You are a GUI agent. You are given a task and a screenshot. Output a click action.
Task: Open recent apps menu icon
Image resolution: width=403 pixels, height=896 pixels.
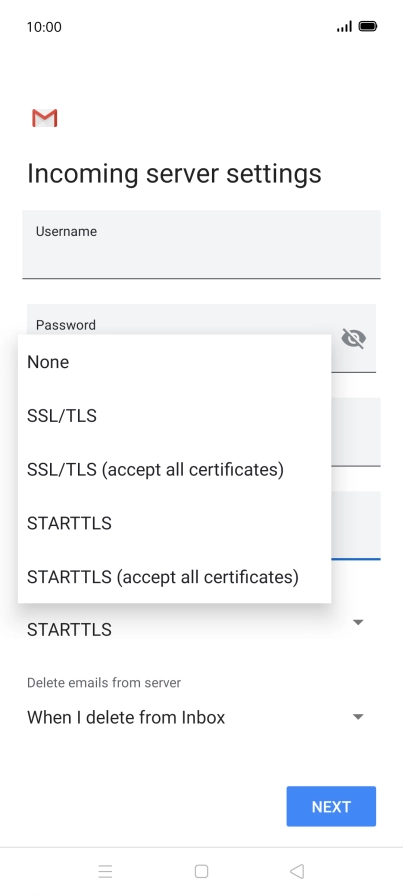(105, 871)
